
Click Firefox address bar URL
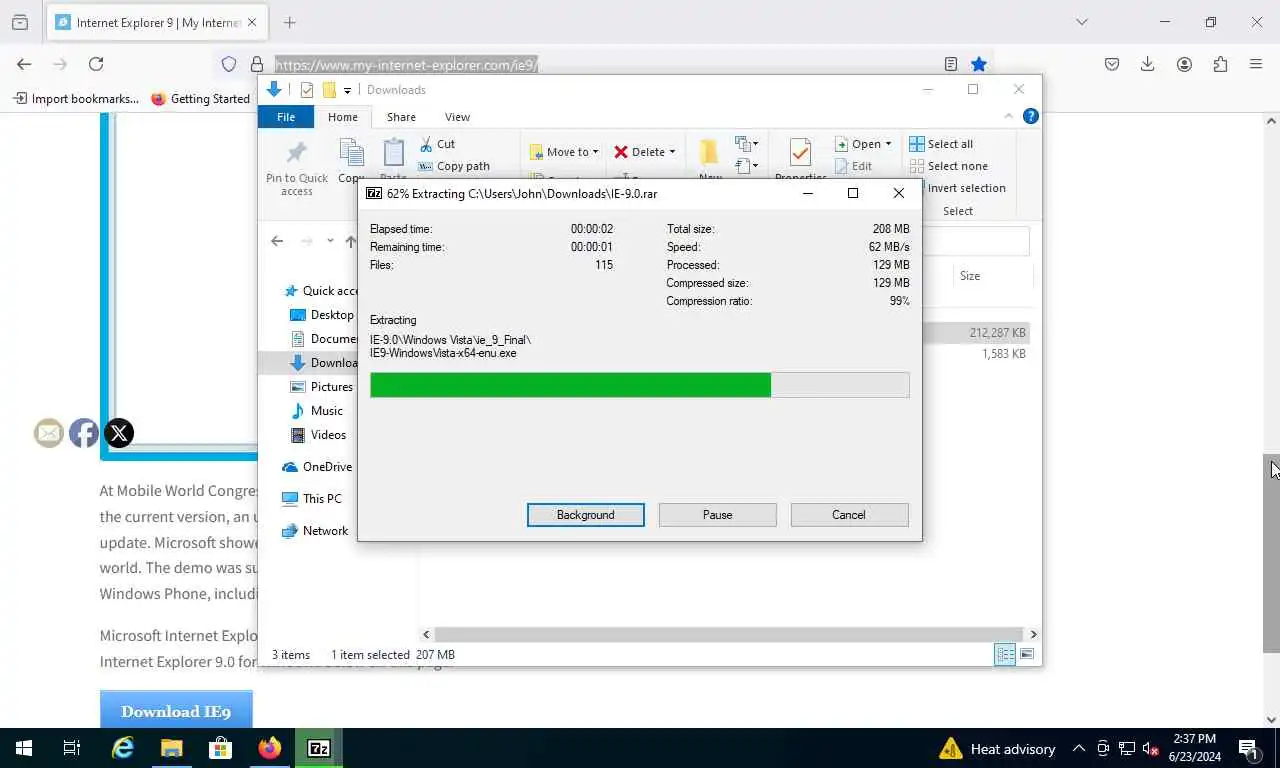pyautogui.click(x=407, y=65)
